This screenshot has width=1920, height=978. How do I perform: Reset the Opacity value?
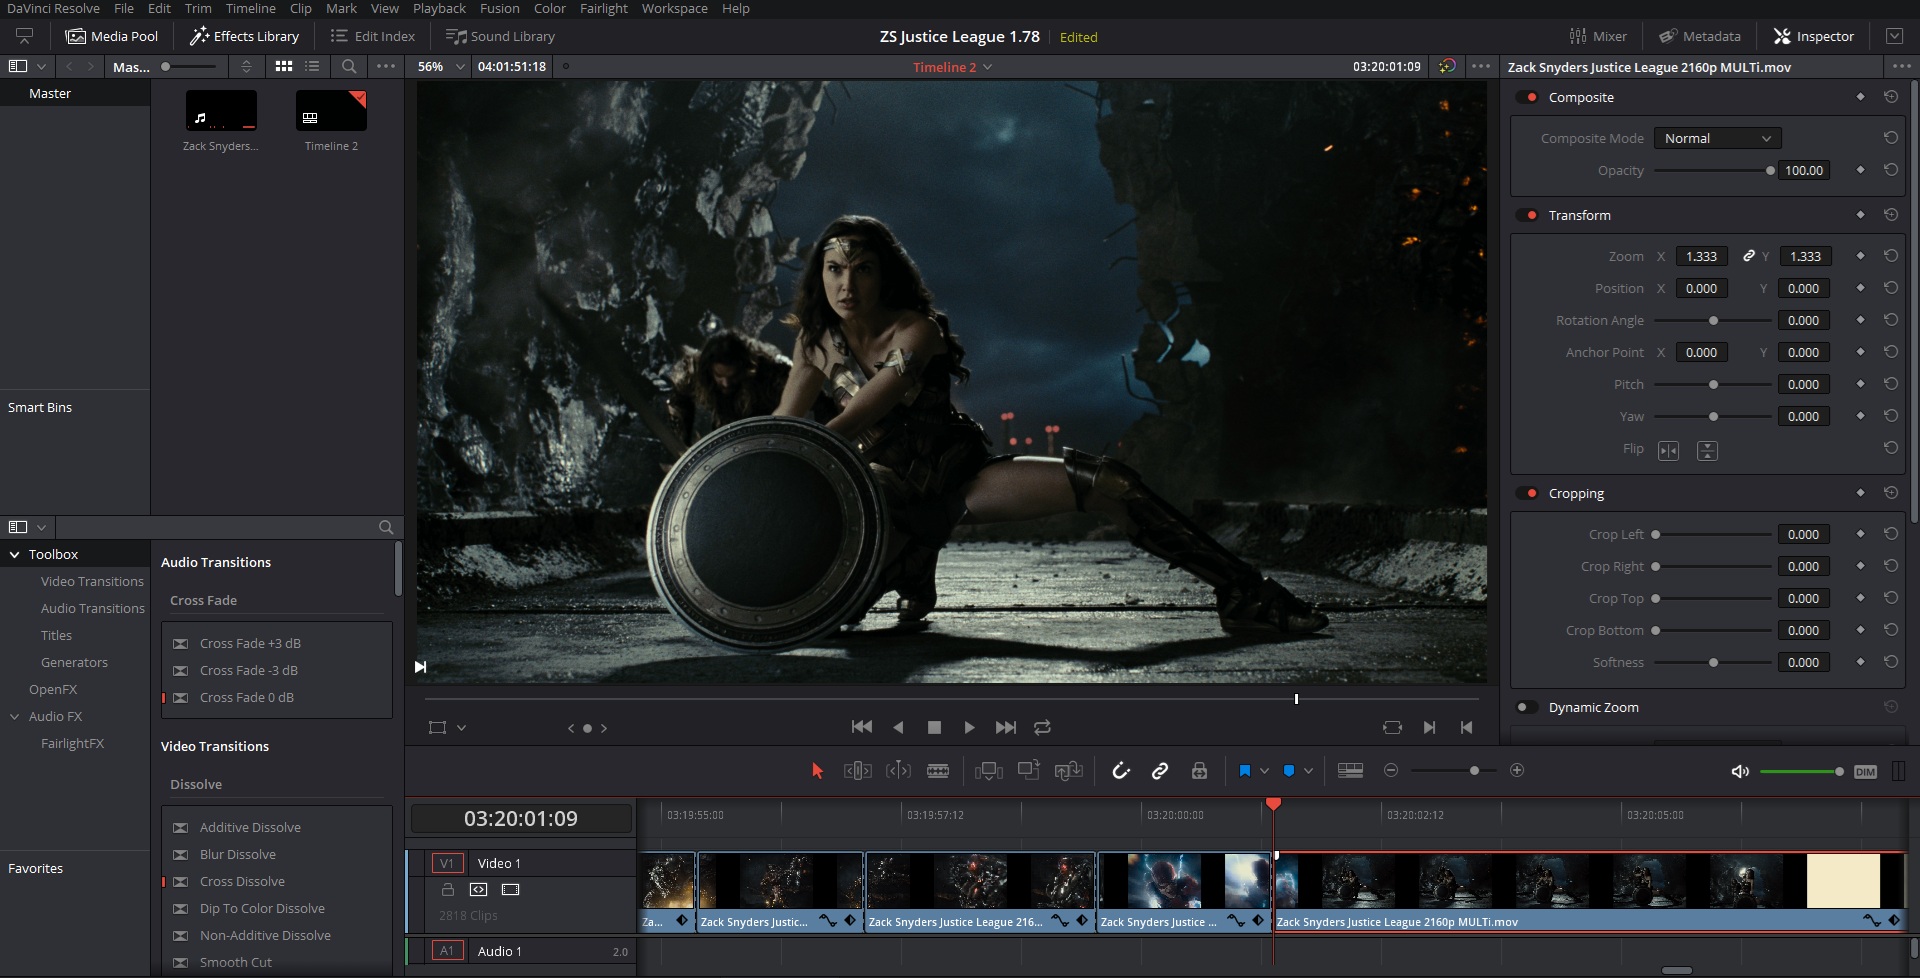point(1890,170)
